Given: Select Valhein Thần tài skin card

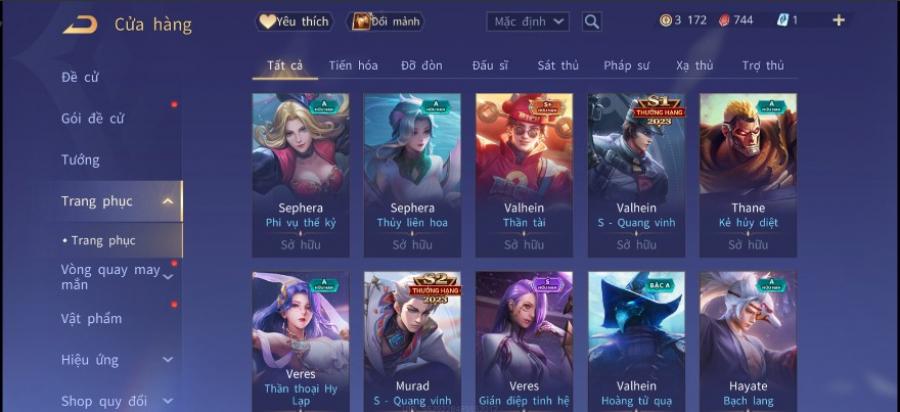Looking at the screenshot, I should tap(524, 175).
